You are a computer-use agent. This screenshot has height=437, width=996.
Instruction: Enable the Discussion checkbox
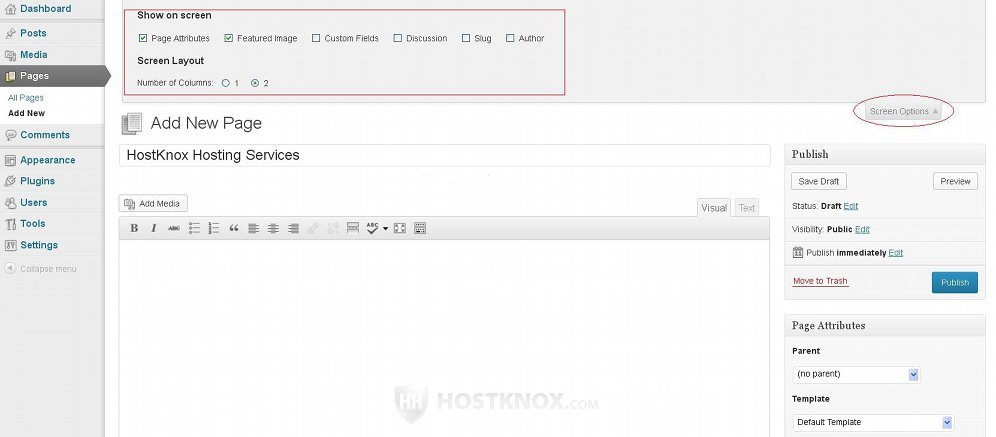click(398, 38)
